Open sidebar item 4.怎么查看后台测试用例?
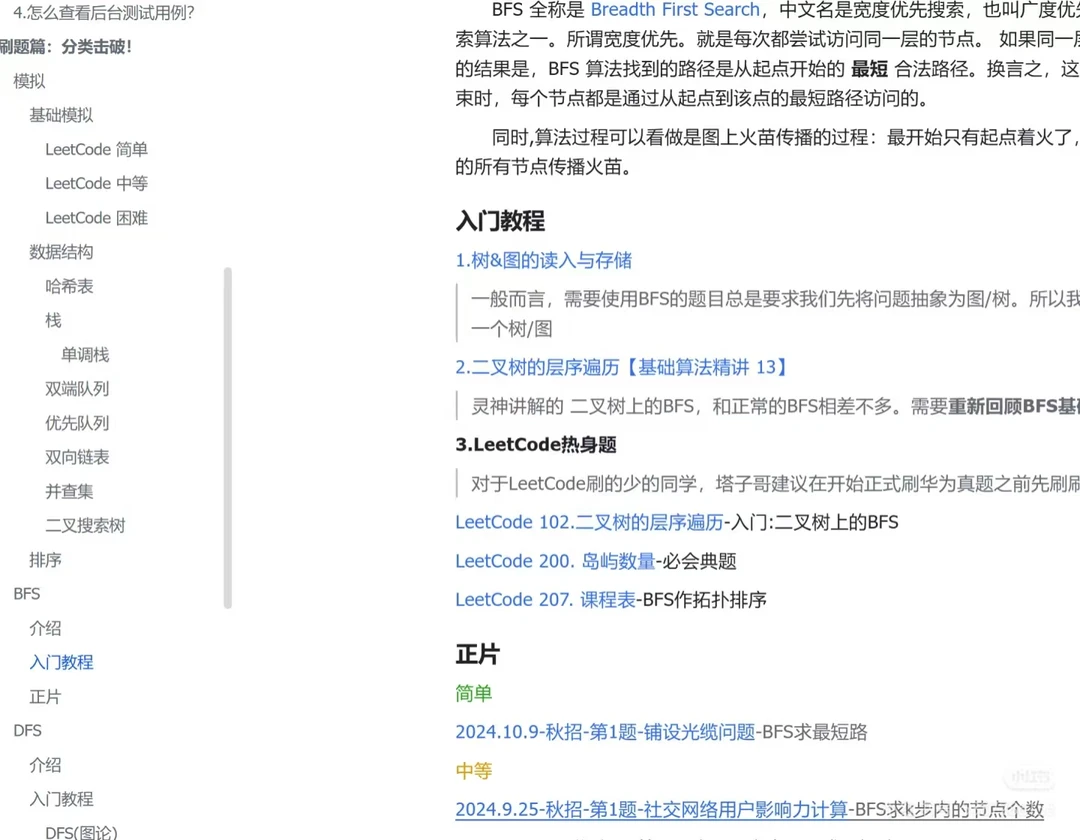The image size is (1080, 840). 104,12
